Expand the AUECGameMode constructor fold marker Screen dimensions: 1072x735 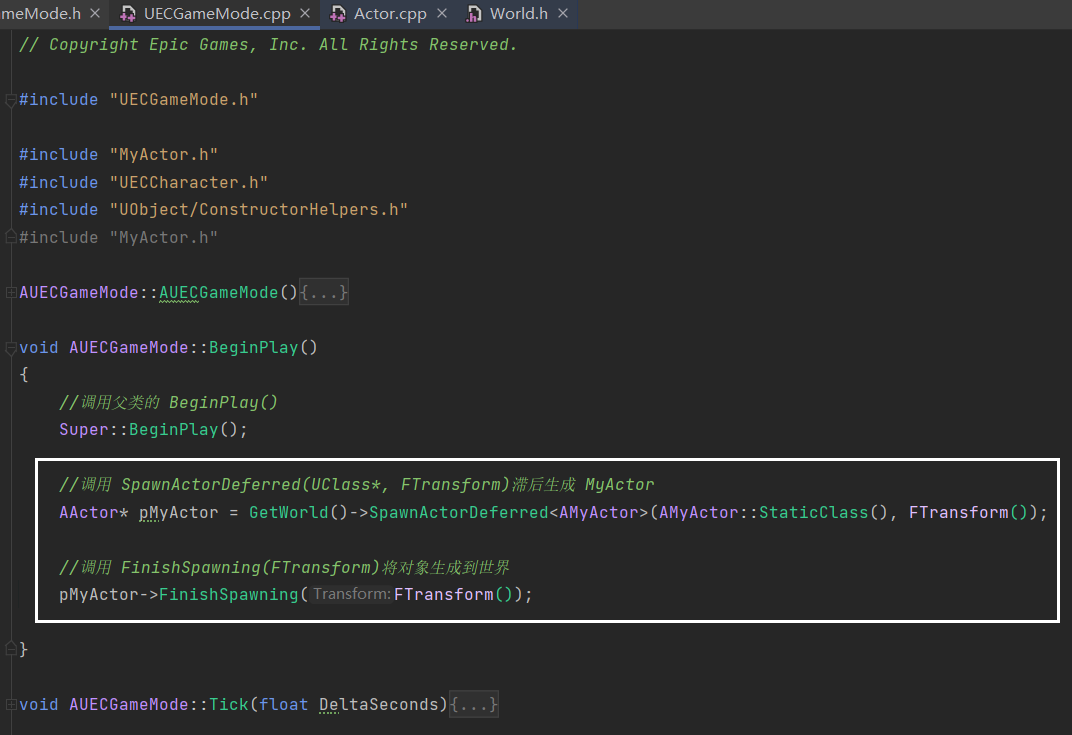tap(11, 293)
